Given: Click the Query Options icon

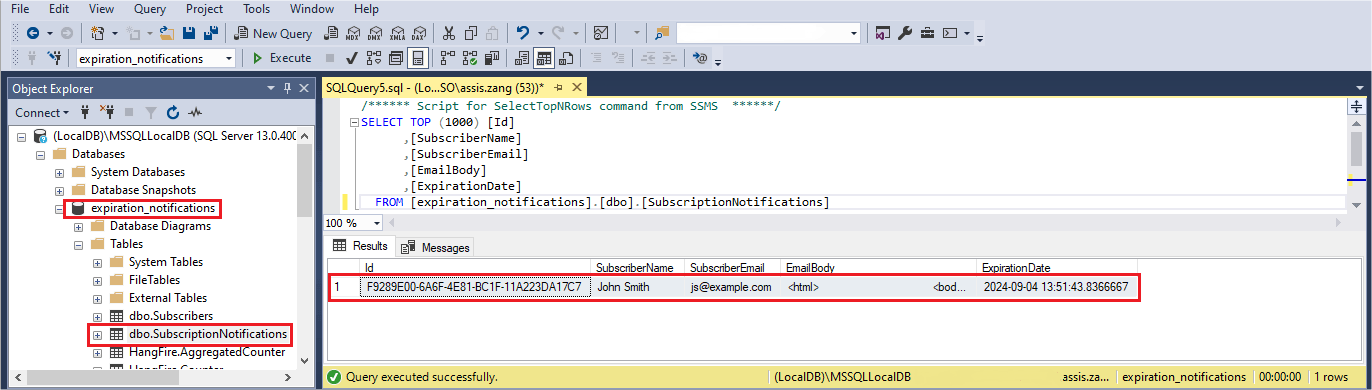Looking at the screenshot, I should click(396, 58).
